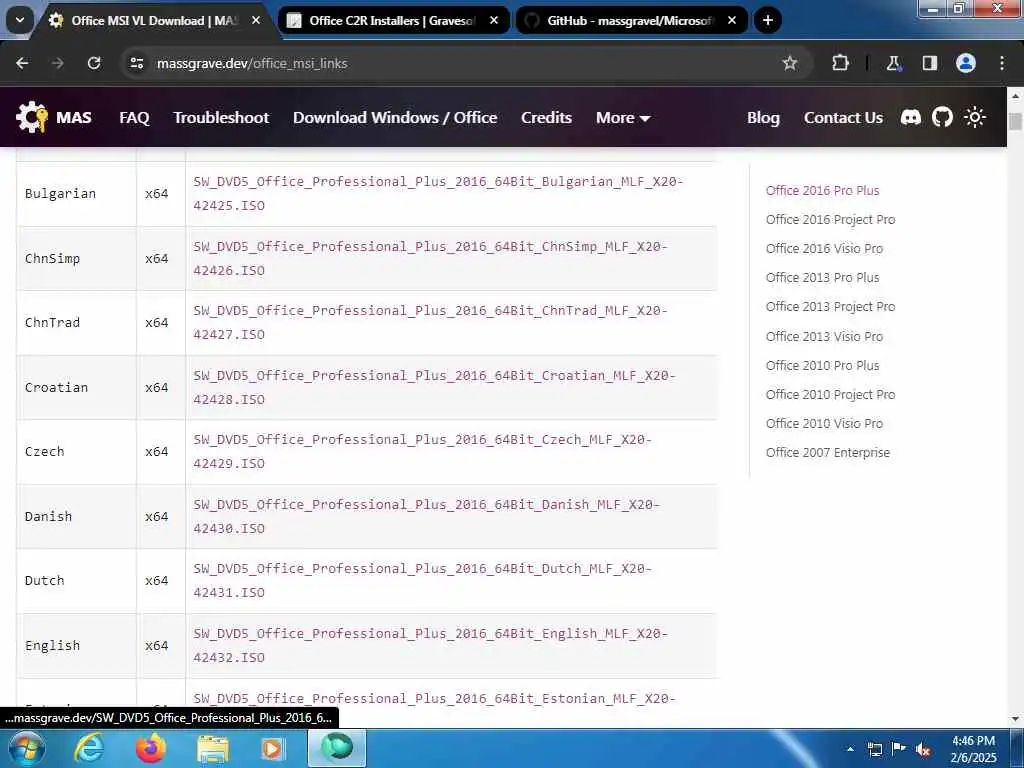Click the muted volume tray icon
Image resolution: width=1024 pixels, height=768 pixels.
(923, 750)
